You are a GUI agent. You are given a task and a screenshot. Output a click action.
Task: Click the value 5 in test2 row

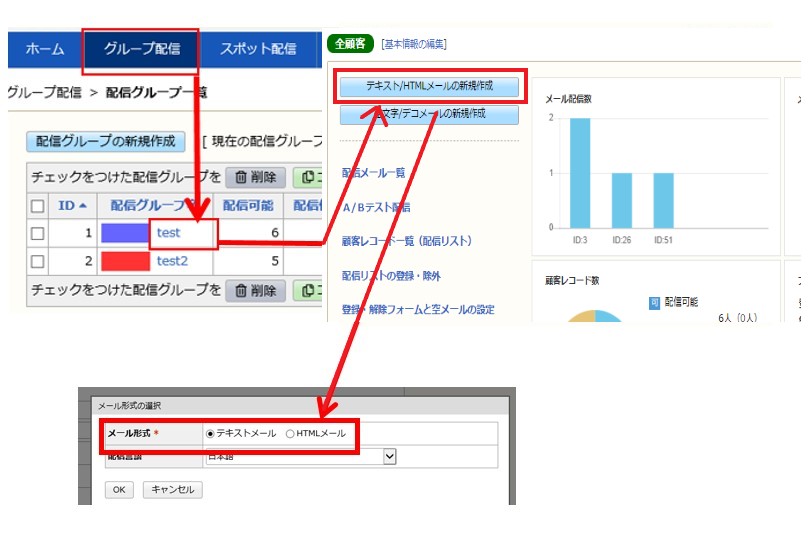(x=275, y=262)
